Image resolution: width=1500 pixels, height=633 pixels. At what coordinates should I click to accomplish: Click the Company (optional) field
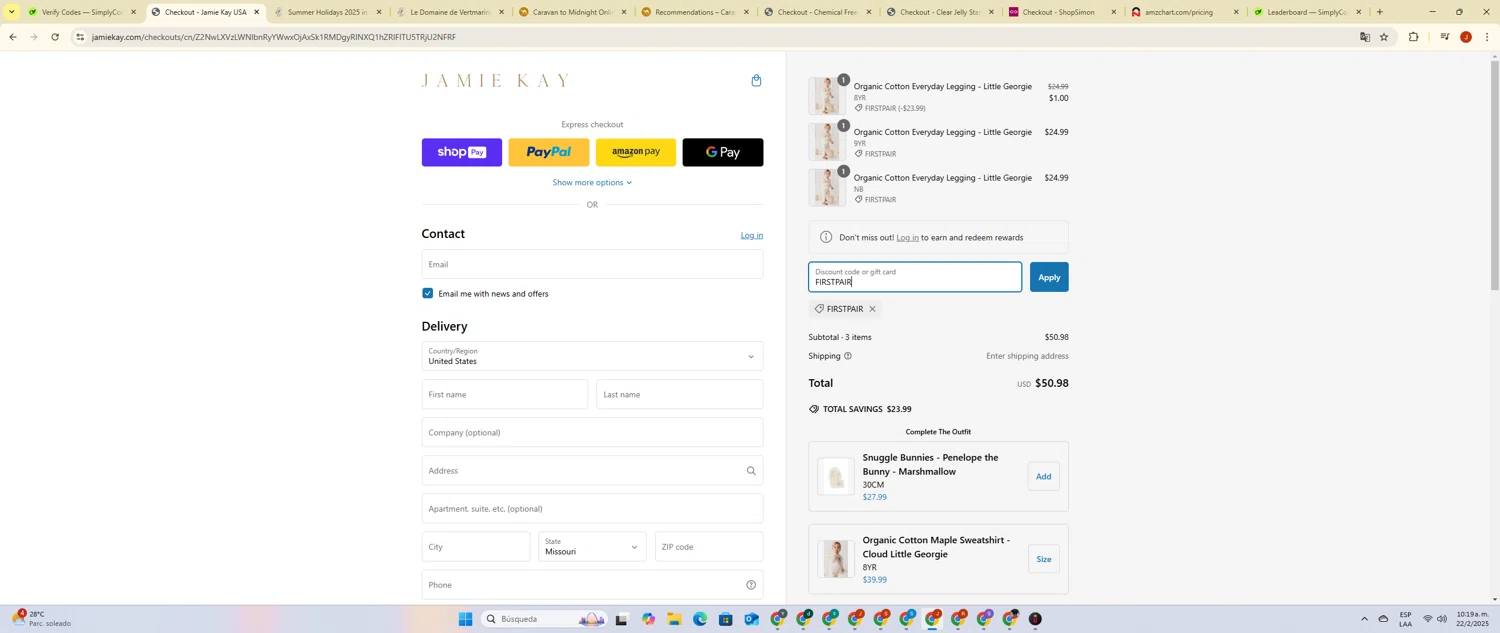[592, 433]
